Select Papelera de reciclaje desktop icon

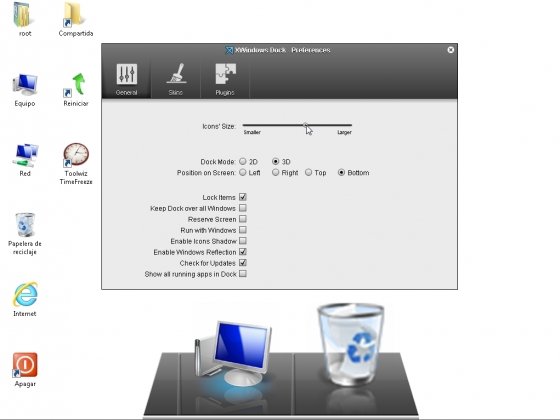[x=25, y=234]
